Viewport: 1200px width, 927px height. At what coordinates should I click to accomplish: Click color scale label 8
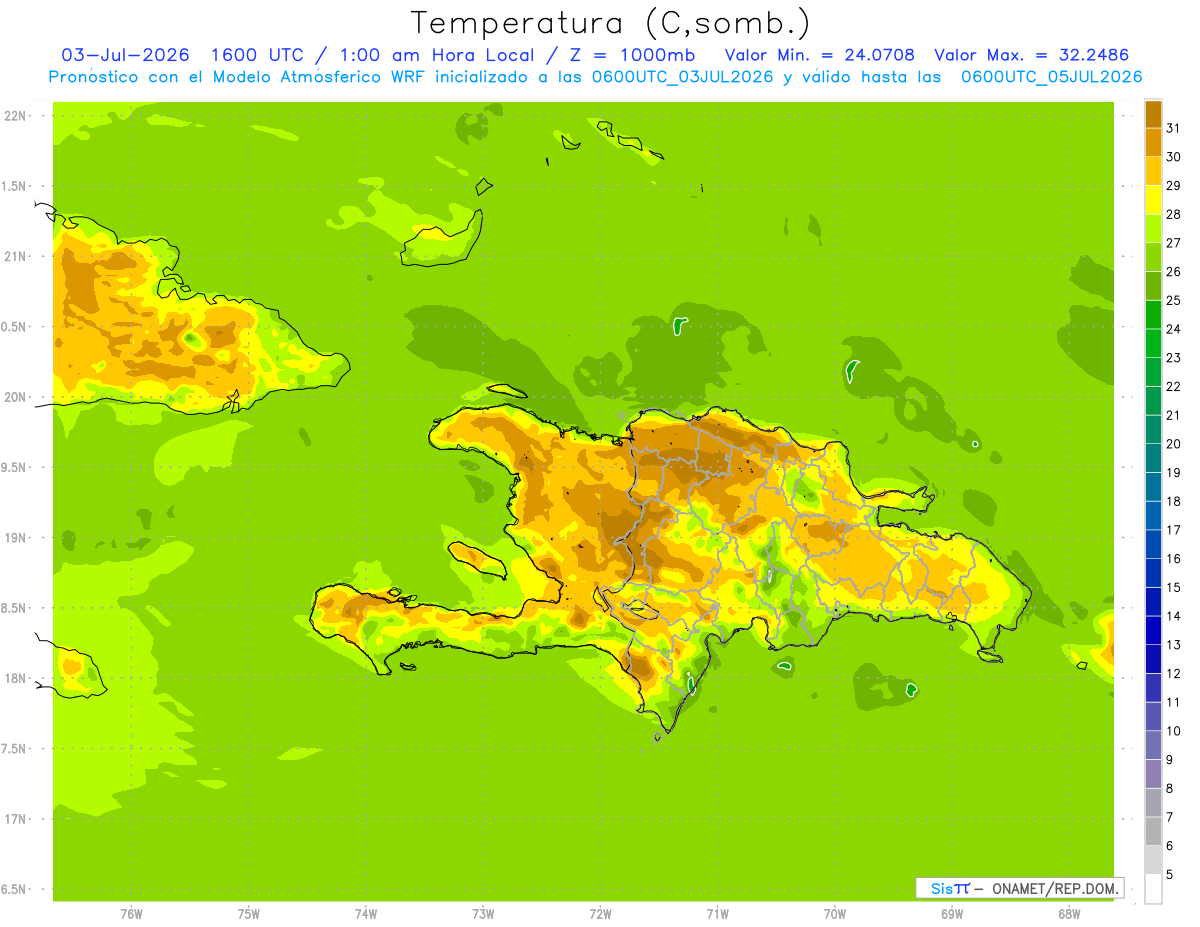[x=1170, y=789]
